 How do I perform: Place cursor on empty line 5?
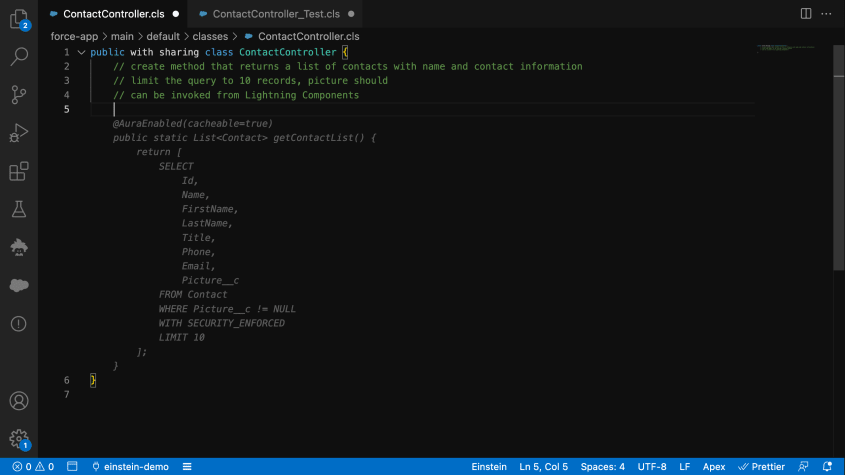pyautogui.click(x=422, y=109)
